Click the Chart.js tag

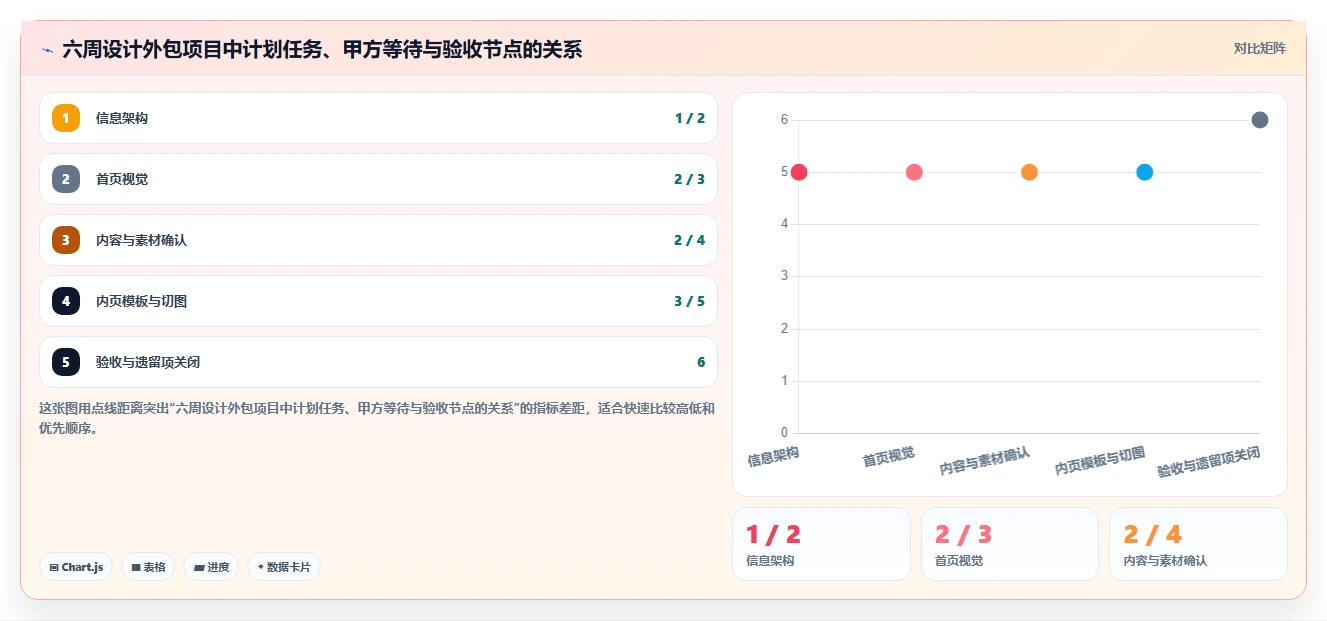click(x=76, y=567)
